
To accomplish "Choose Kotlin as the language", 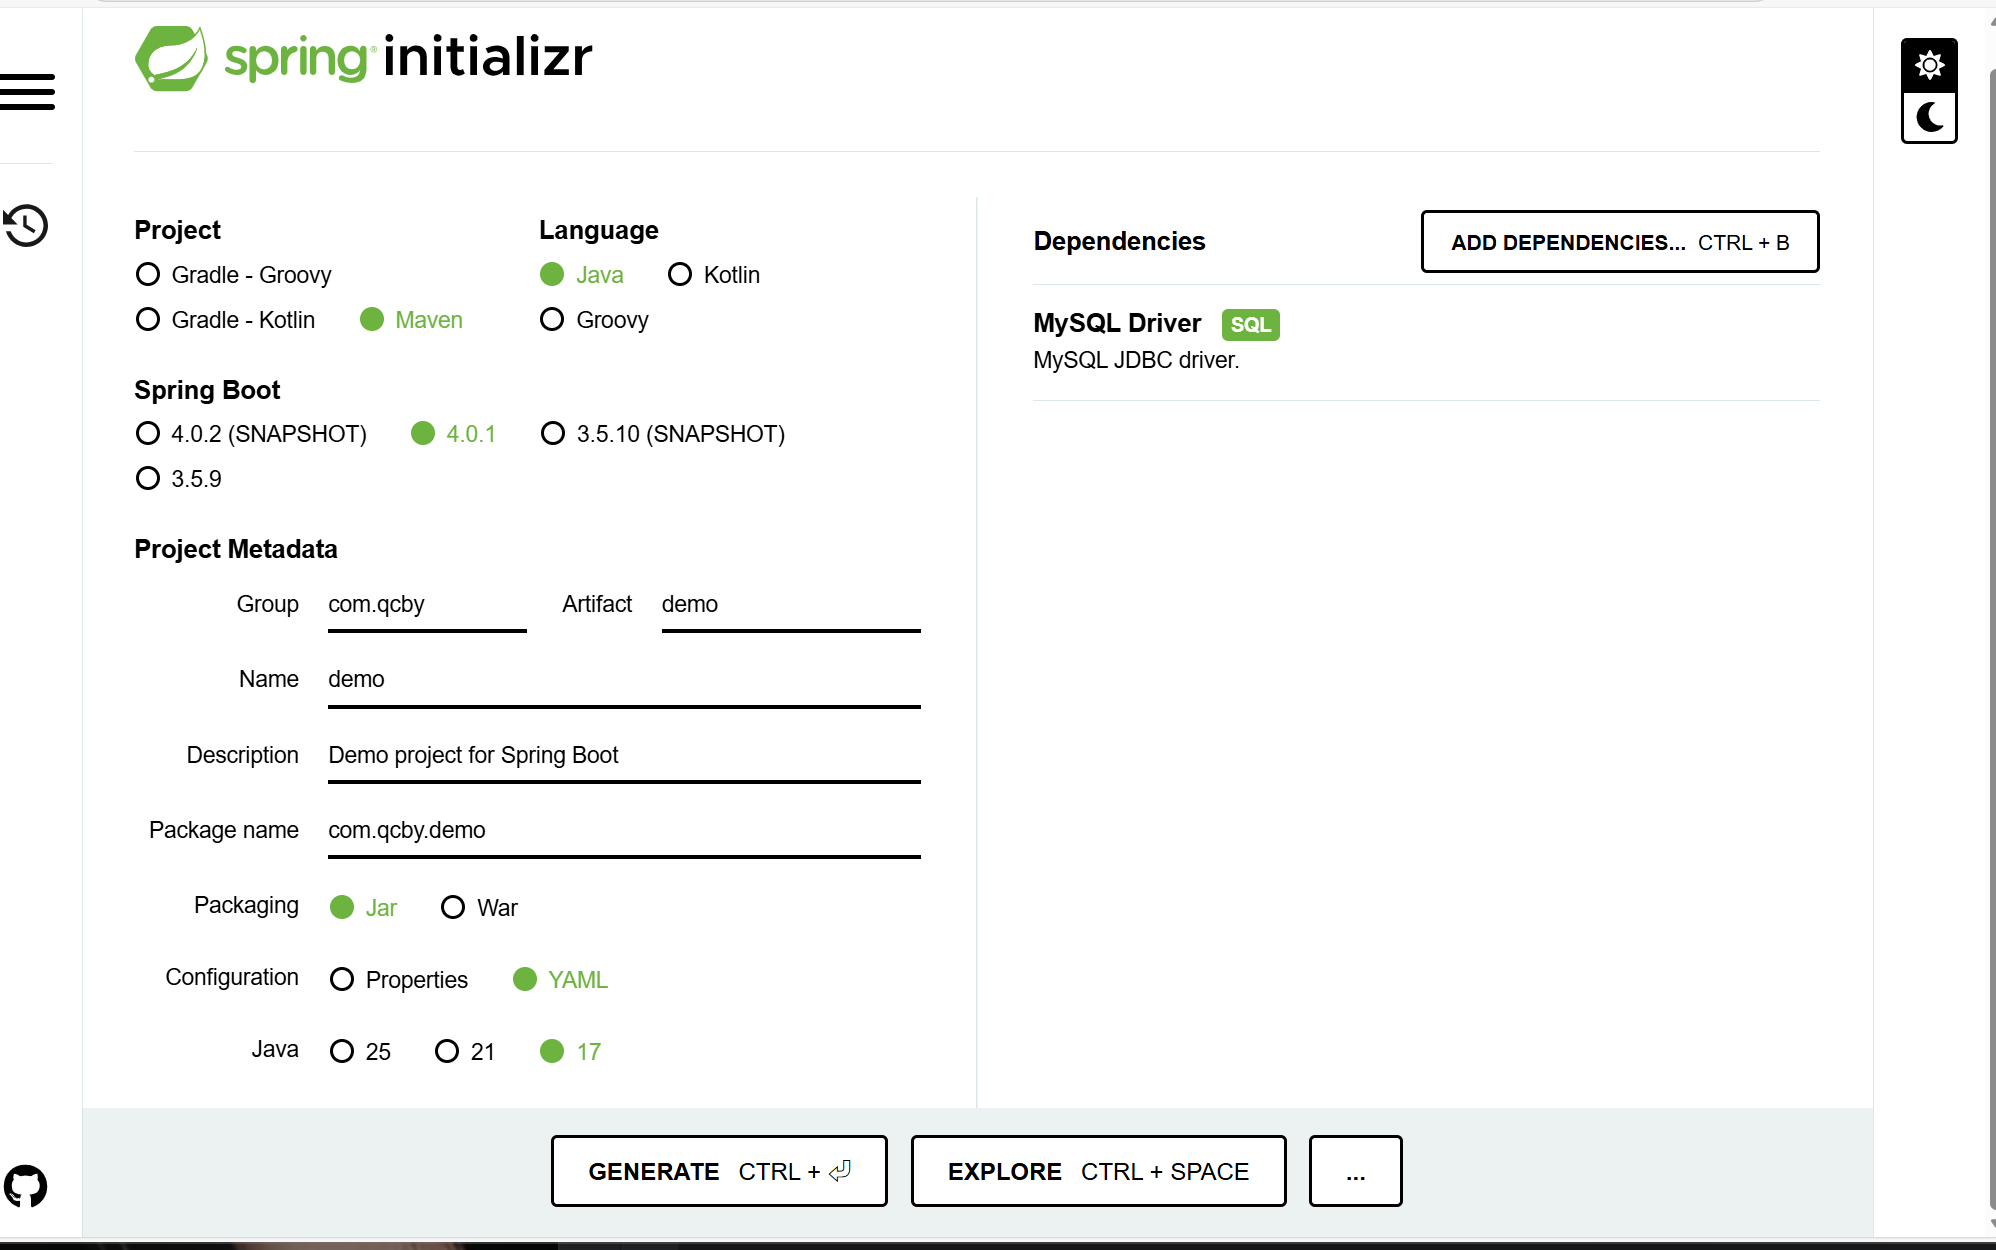I will click(x=680, y=274).
